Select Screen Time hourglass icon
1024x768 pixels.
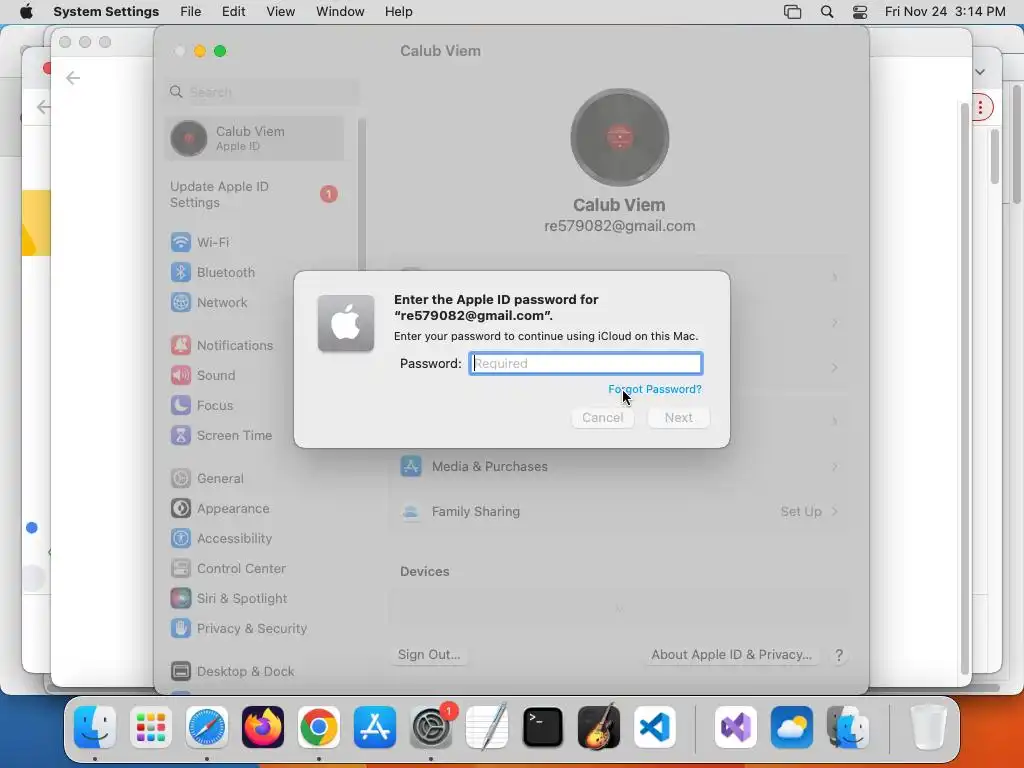(x=181, y=435)
